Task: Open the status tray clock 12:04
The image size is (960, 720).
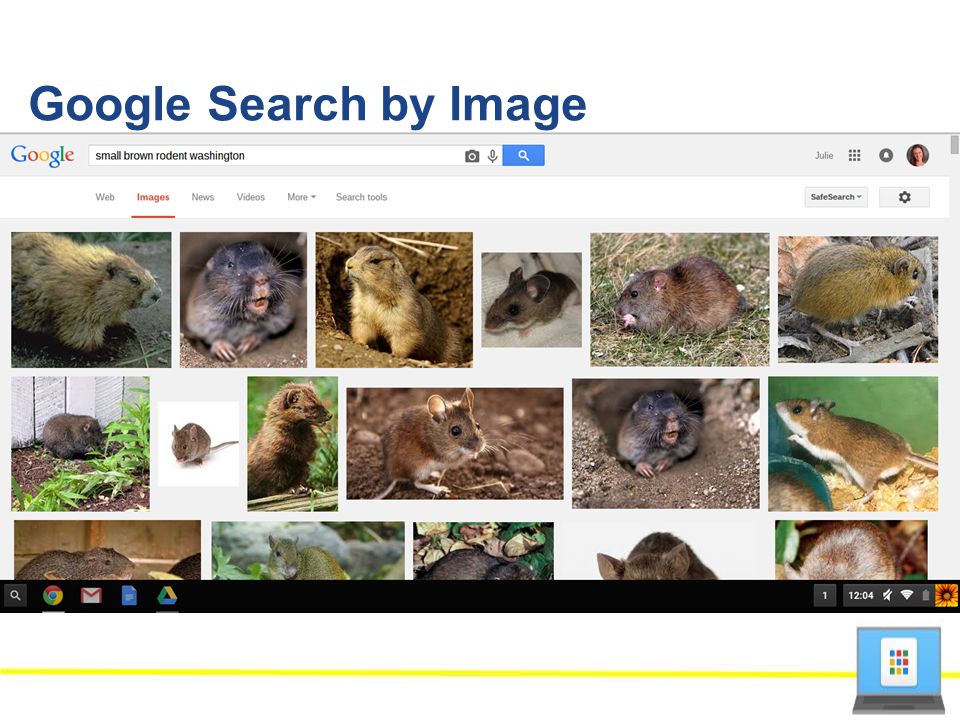Action: 860,595
